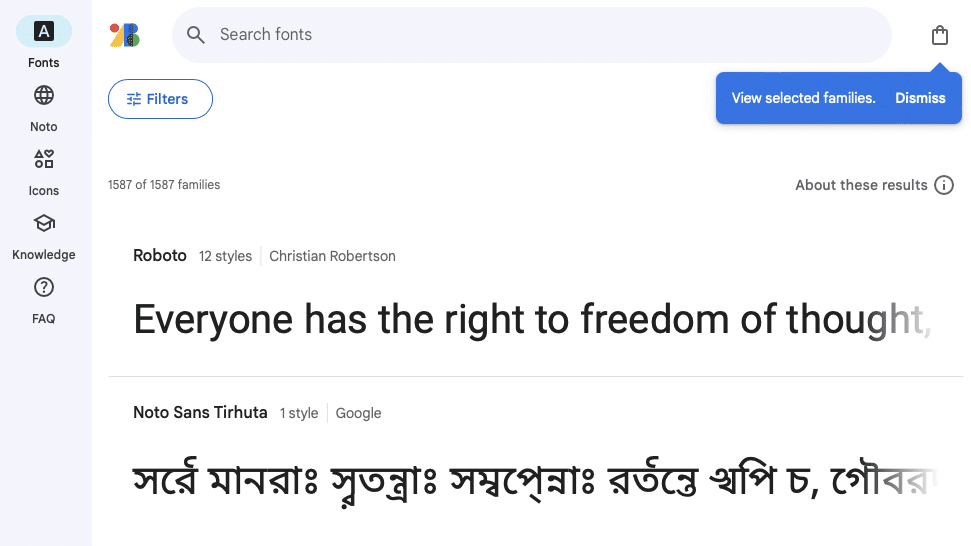Viewport: 971px width, 546px height.
Task: Open the FAQ question mark icon
Action: pyautogui.click(x=43, y=287)
